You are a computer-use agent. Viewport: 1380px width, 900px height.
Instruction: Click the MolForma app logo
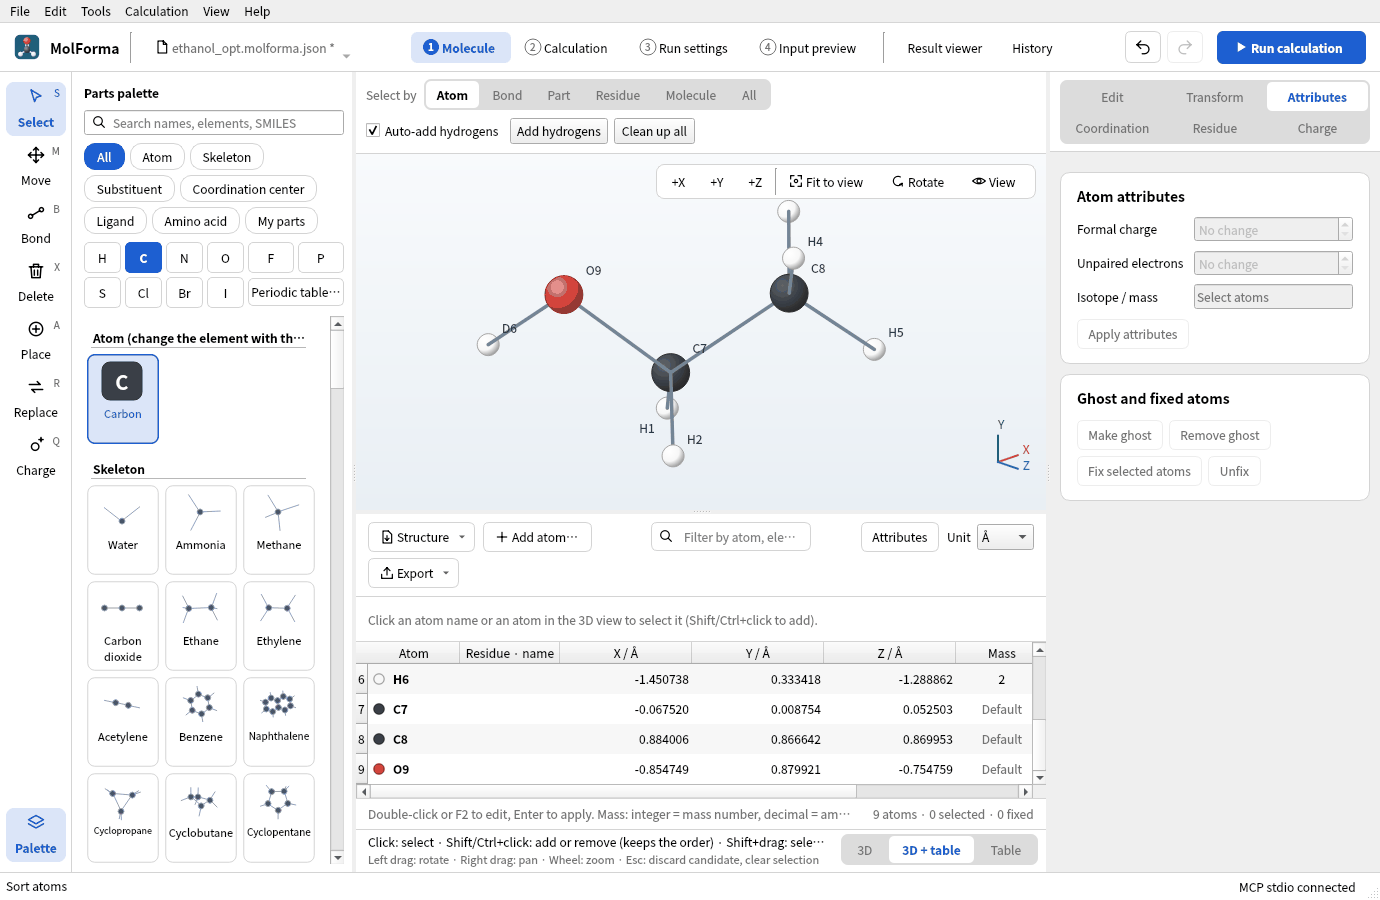pos(27,47)
